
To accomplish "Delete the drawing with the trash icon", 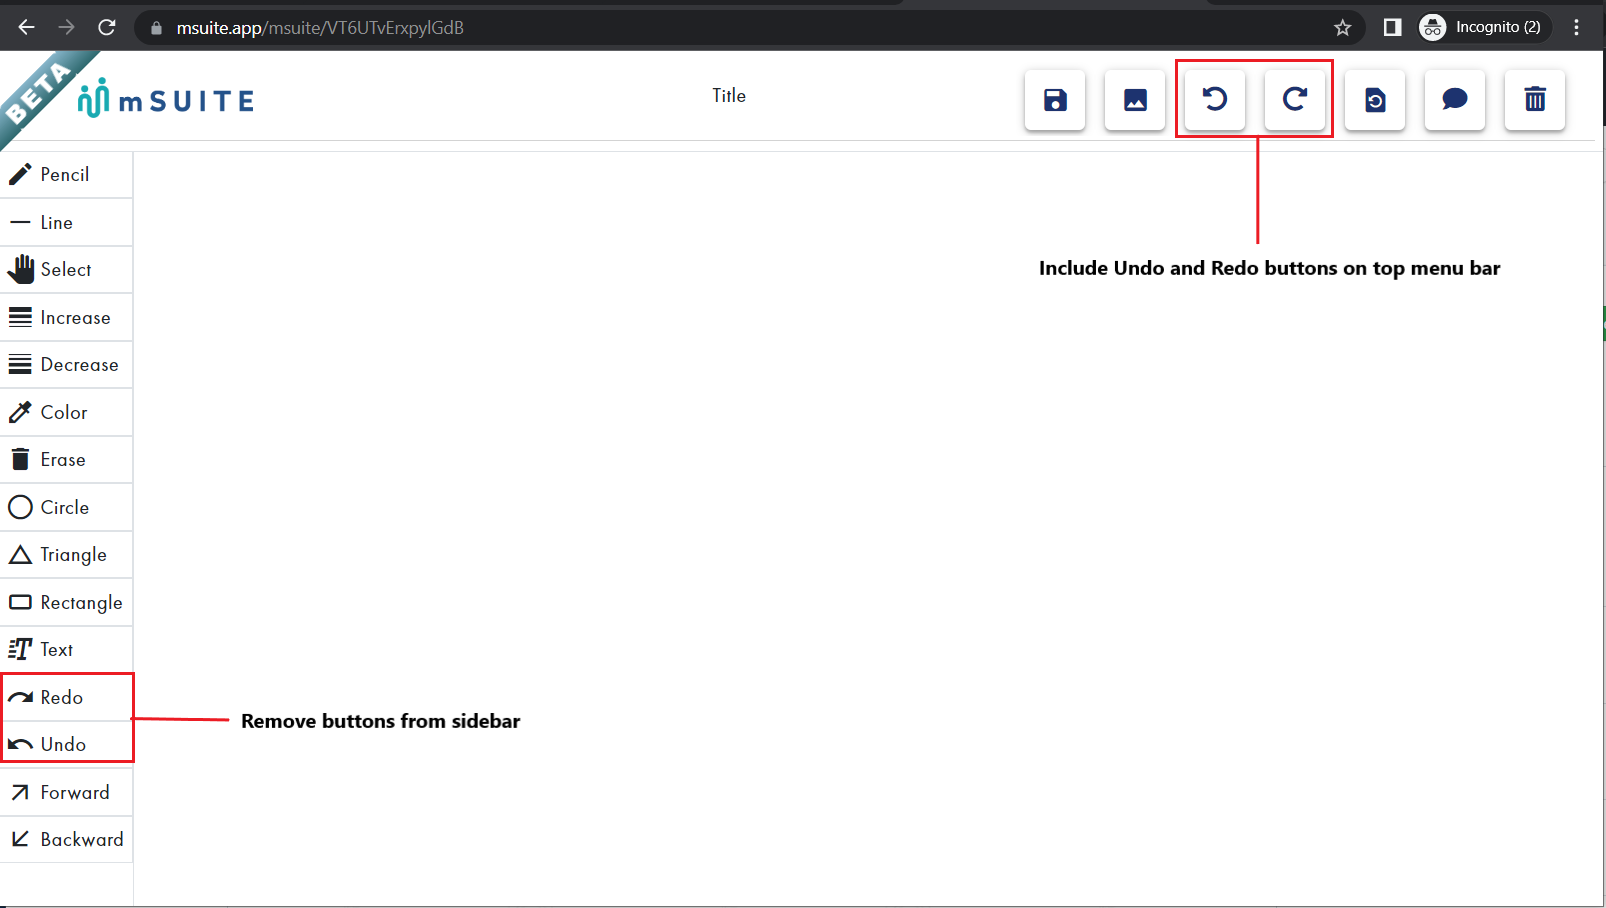I will click(1534, 100).
